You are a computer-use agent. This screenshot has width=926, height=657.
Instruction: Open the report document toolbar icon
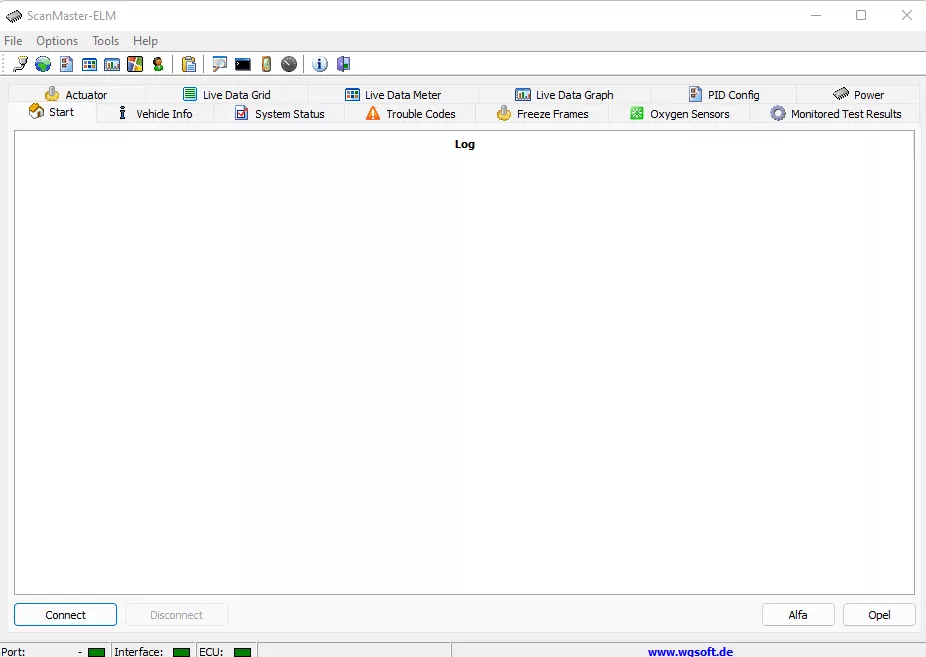coord(66,63)
